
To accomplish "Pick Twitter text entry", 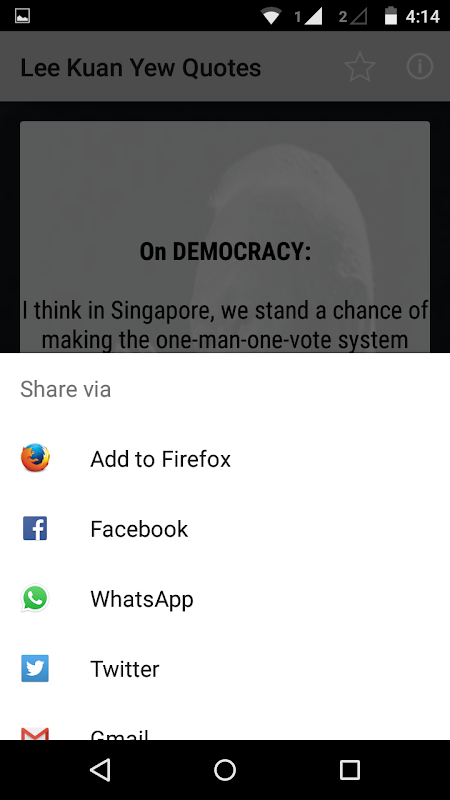I will click(124, 669).
